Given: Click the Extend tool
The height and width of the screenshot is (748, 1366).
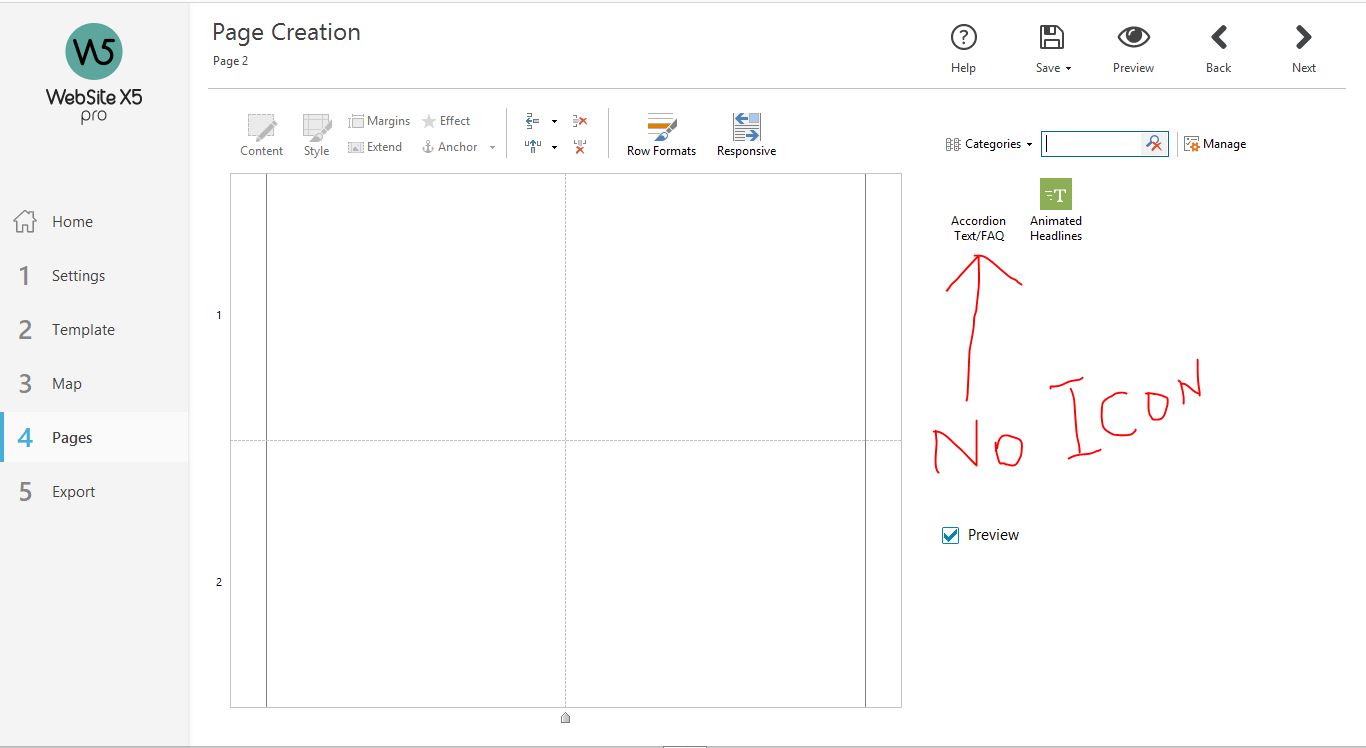Looking at the screenshot, I should (375, 147).
